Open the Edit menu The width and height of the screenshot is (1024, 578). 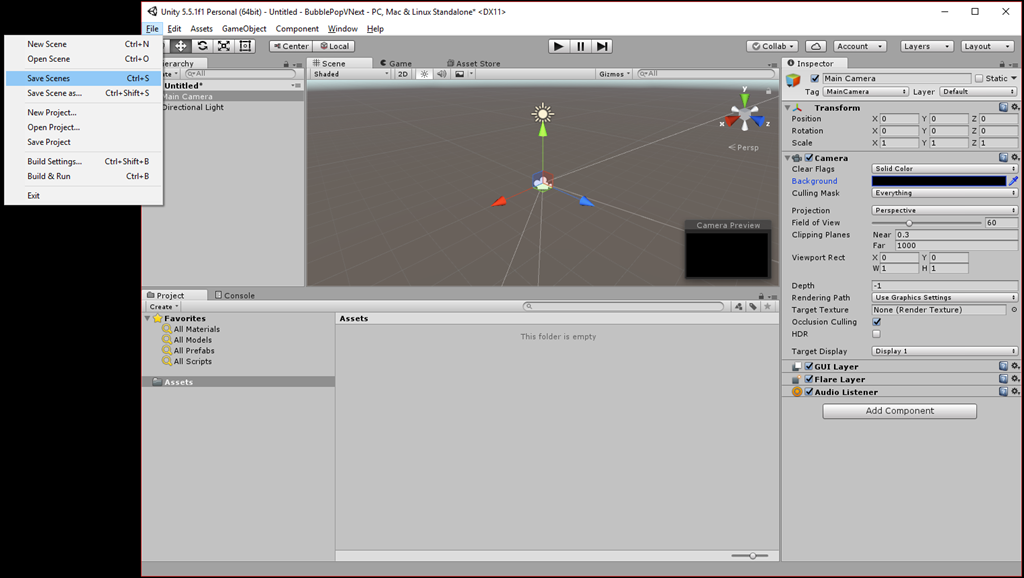(x=174, y=29)
